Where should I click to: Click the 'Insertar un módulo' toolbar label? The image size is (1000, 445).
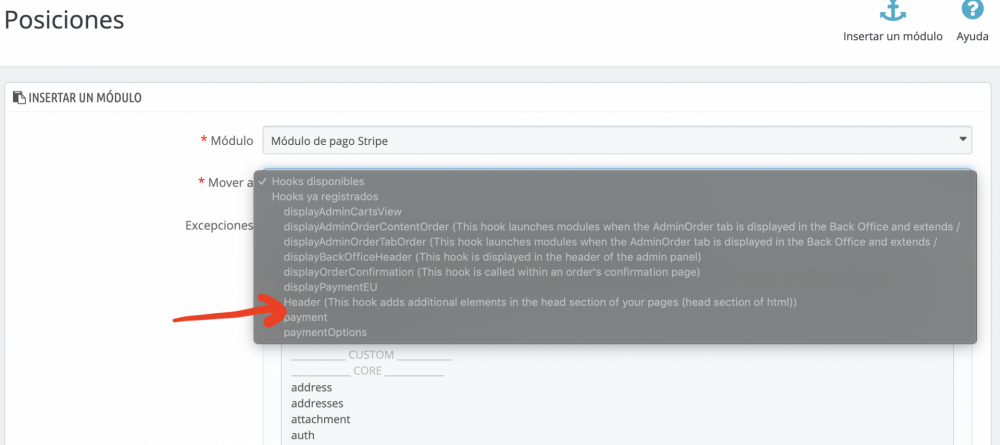tap(893, 36)
